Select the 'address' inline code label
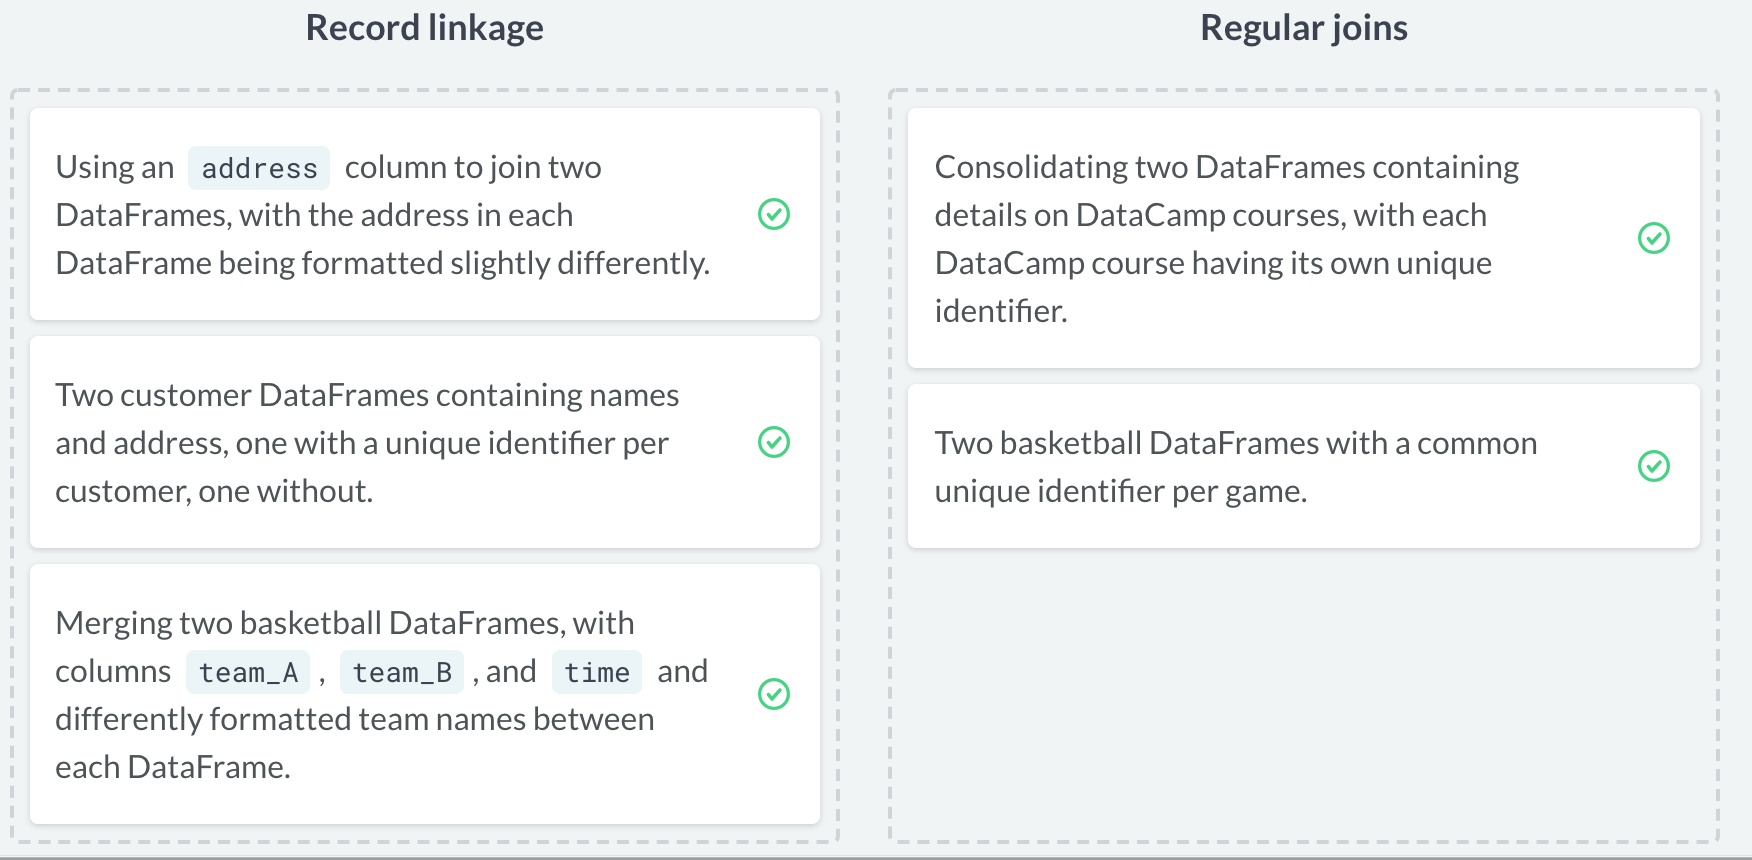The width and height of the screenshot is (1752, 860). tap(259, 168)
